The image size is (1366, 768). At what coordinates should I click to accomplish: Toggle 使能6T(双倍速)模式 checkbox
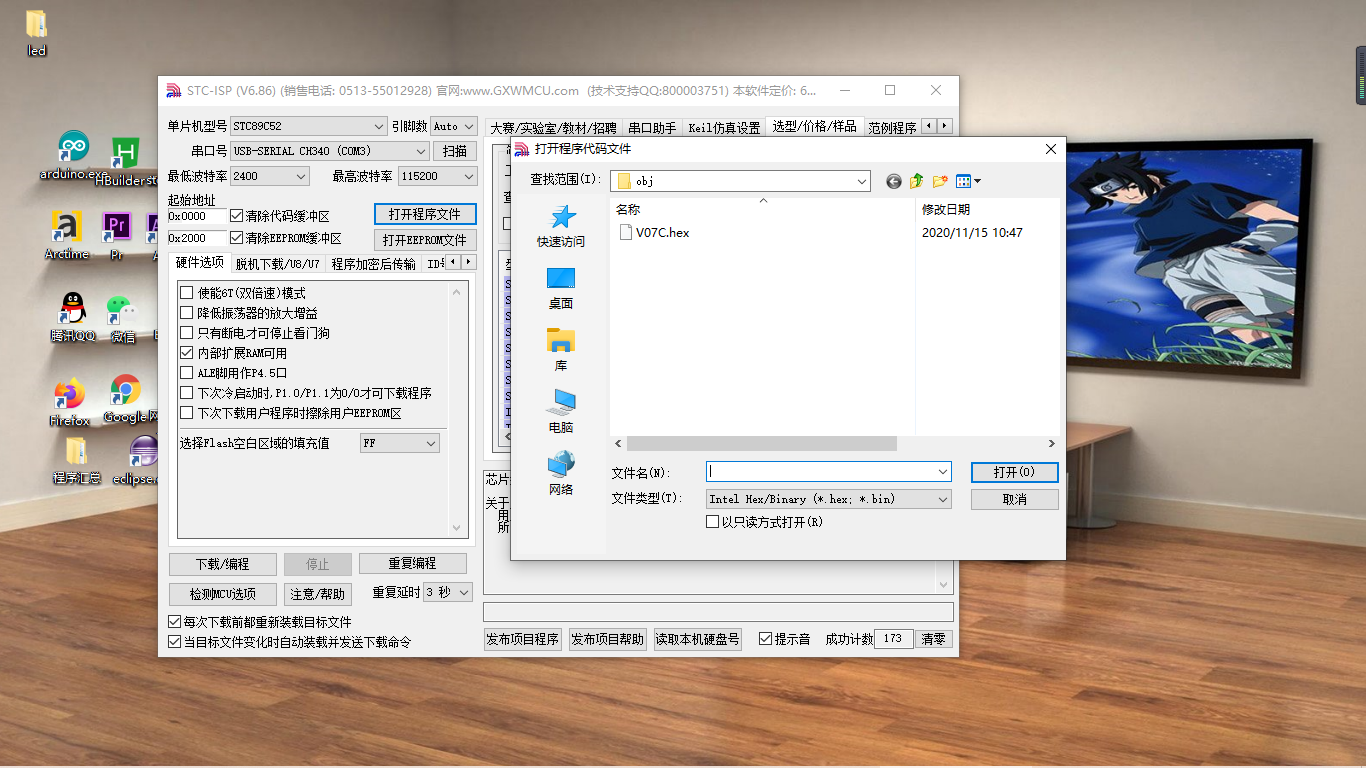[186, 293]
